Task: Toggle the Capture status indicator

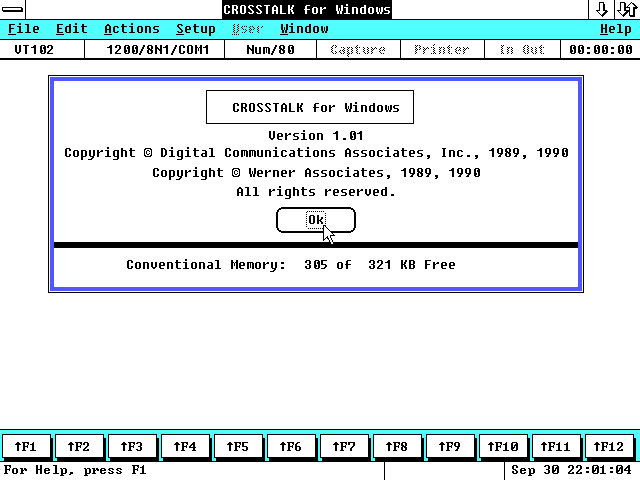Action: pos(358,50)
